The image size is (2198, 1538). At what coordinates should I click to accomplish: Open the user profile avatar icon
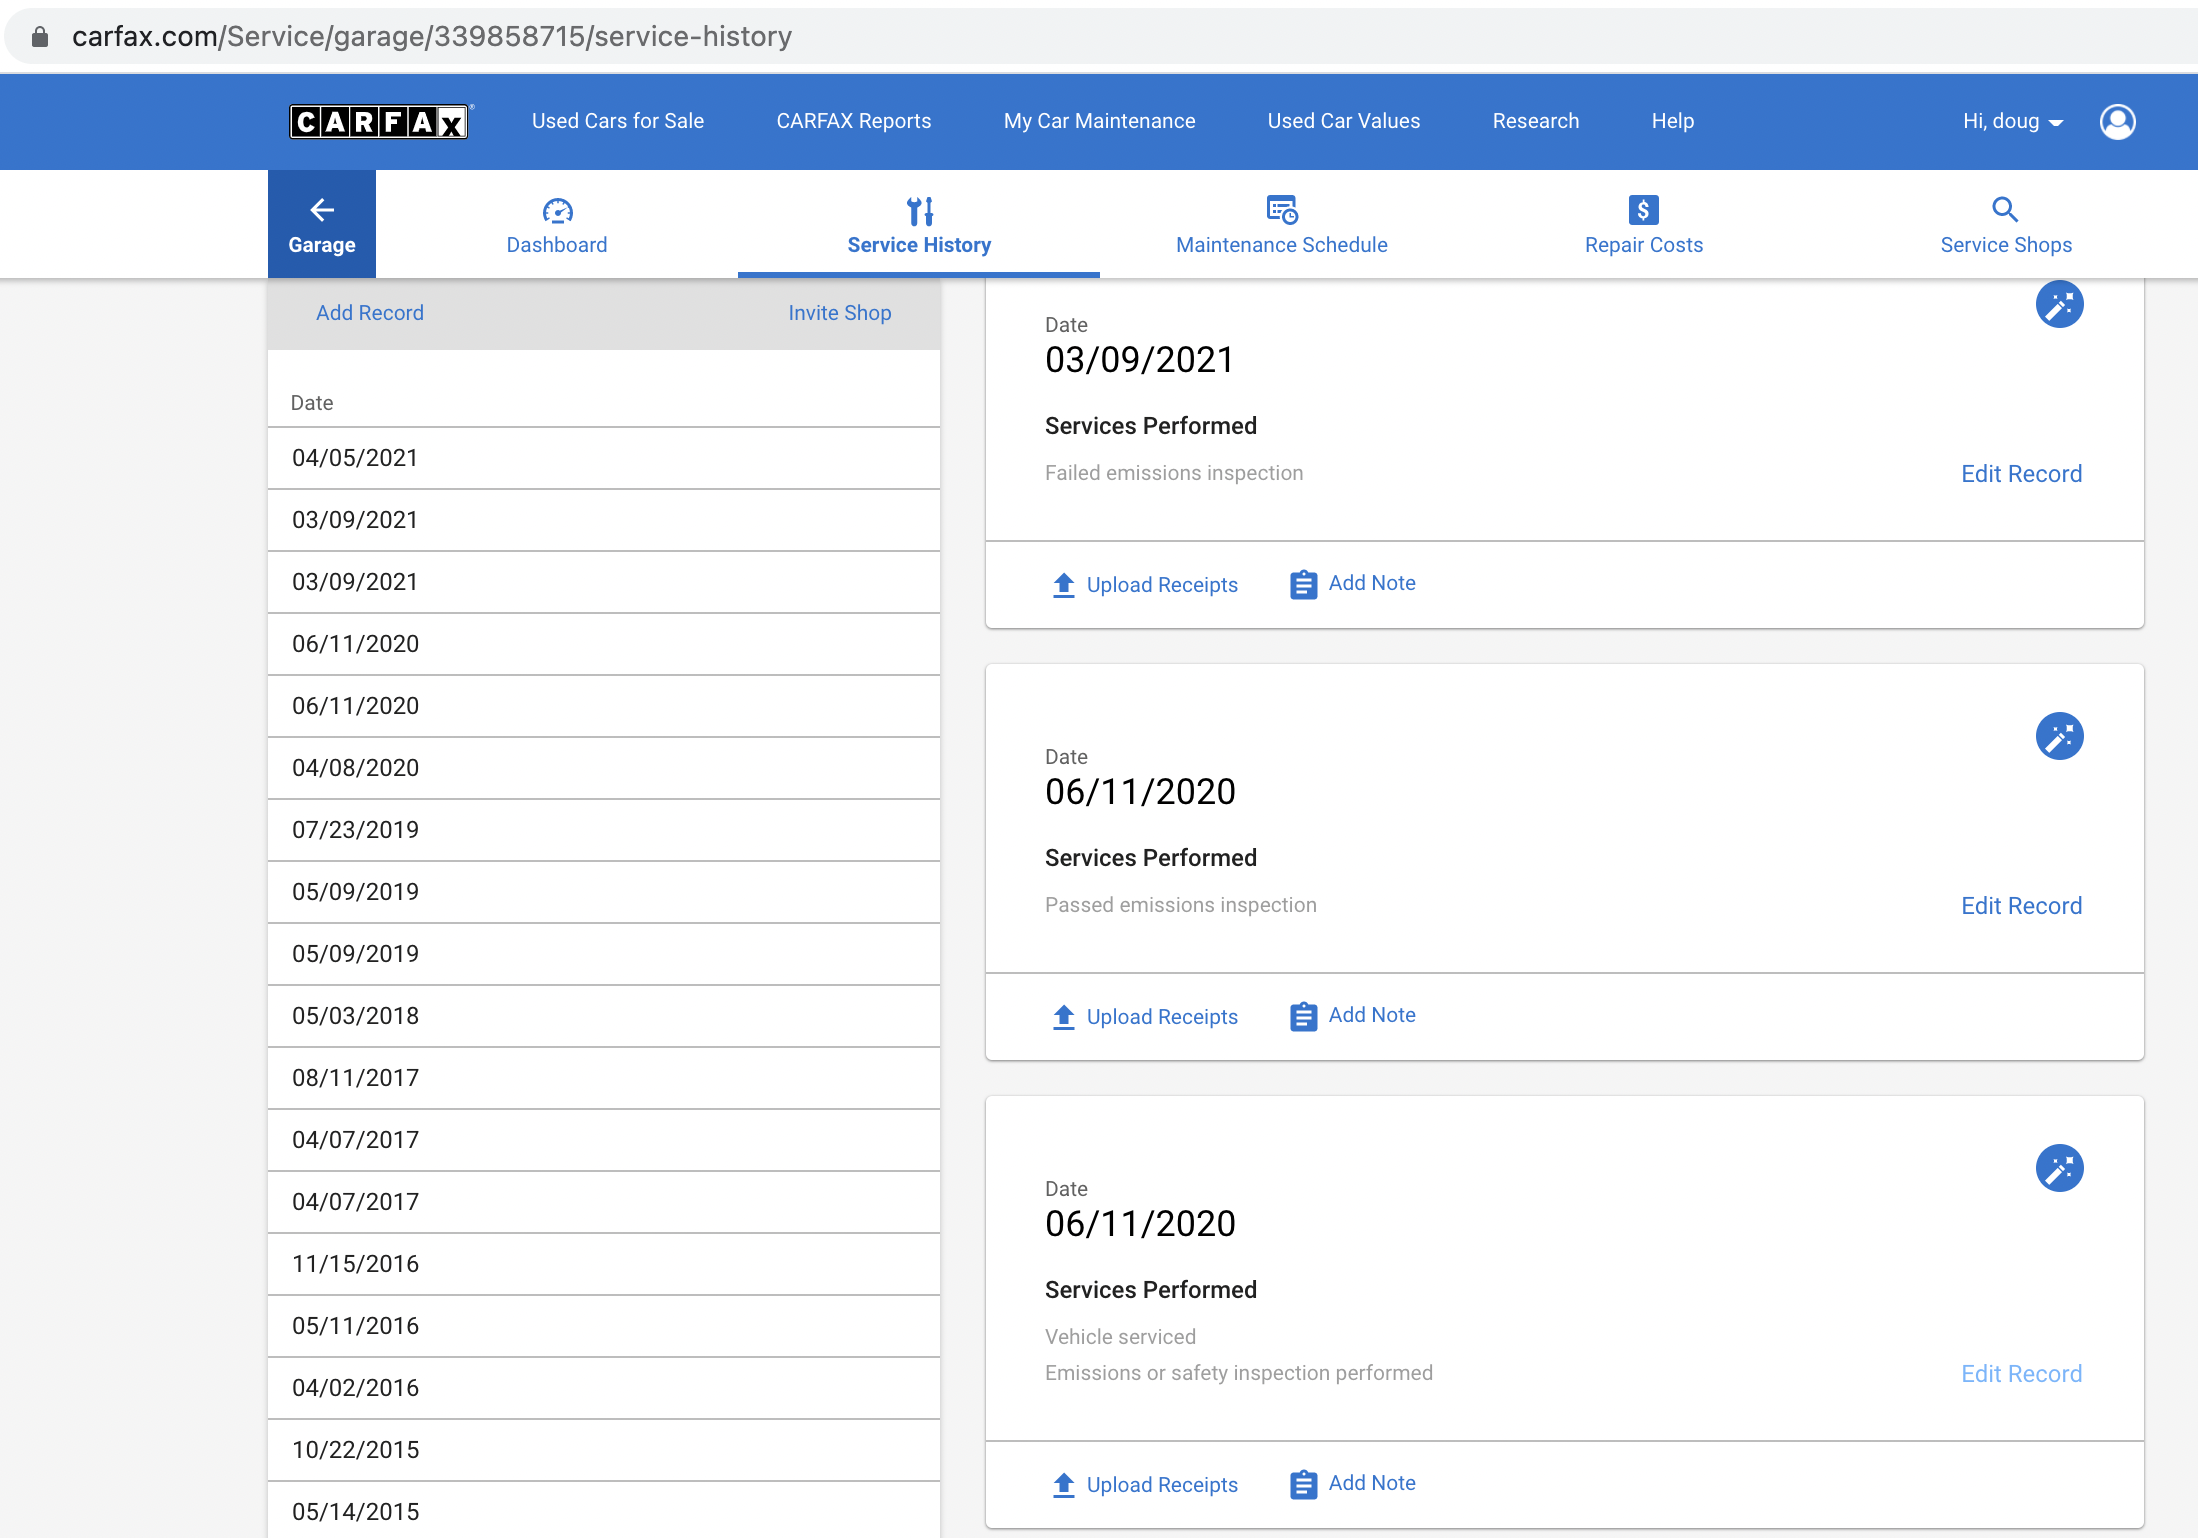pos(2117,122)
